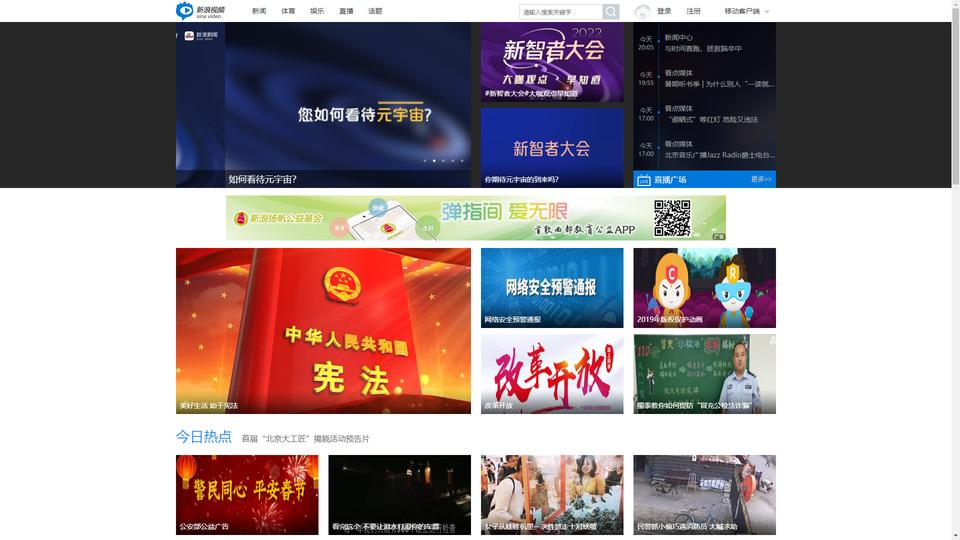Open the police officer 110 blackboard thumbnail
This screenshot has height=540, width=960.
[x=704, y=373]
